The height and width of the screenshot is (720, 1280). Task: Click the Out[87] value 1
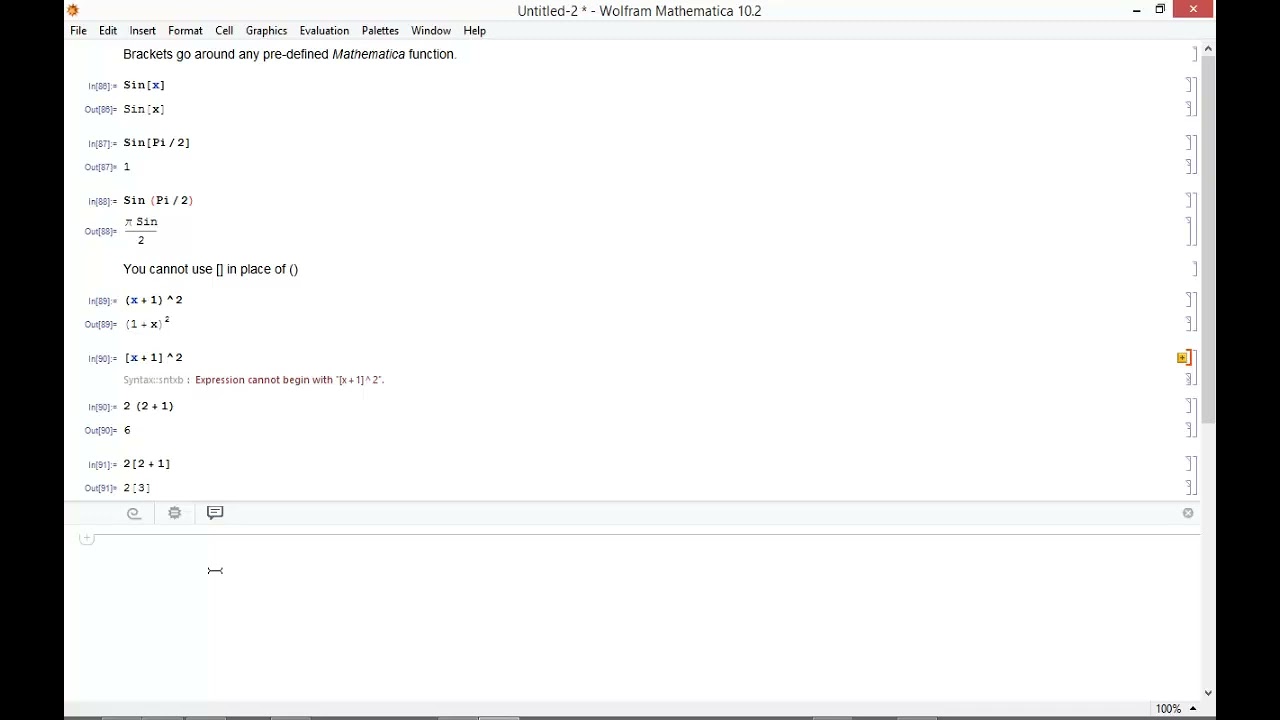click(127, 167)
